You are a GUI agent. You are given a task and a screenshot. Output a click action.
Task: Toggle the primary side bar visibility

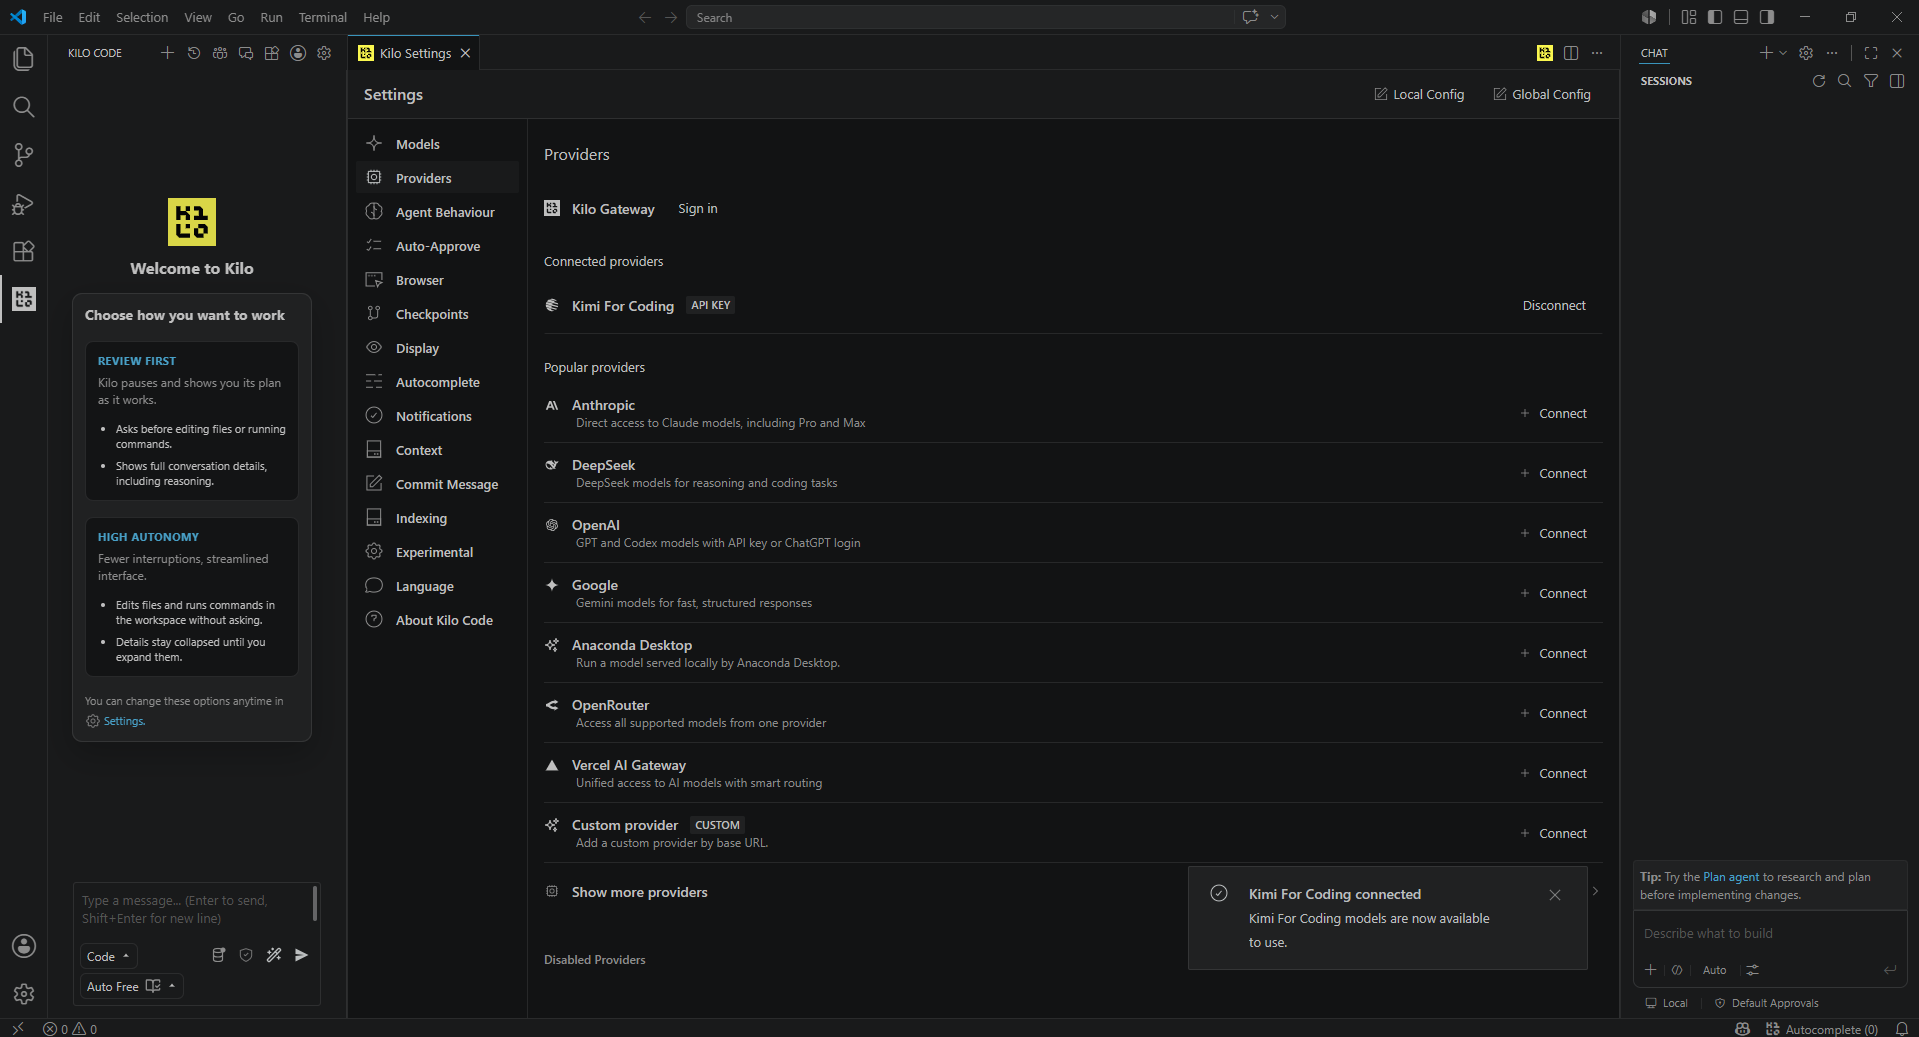(1715, 17)
